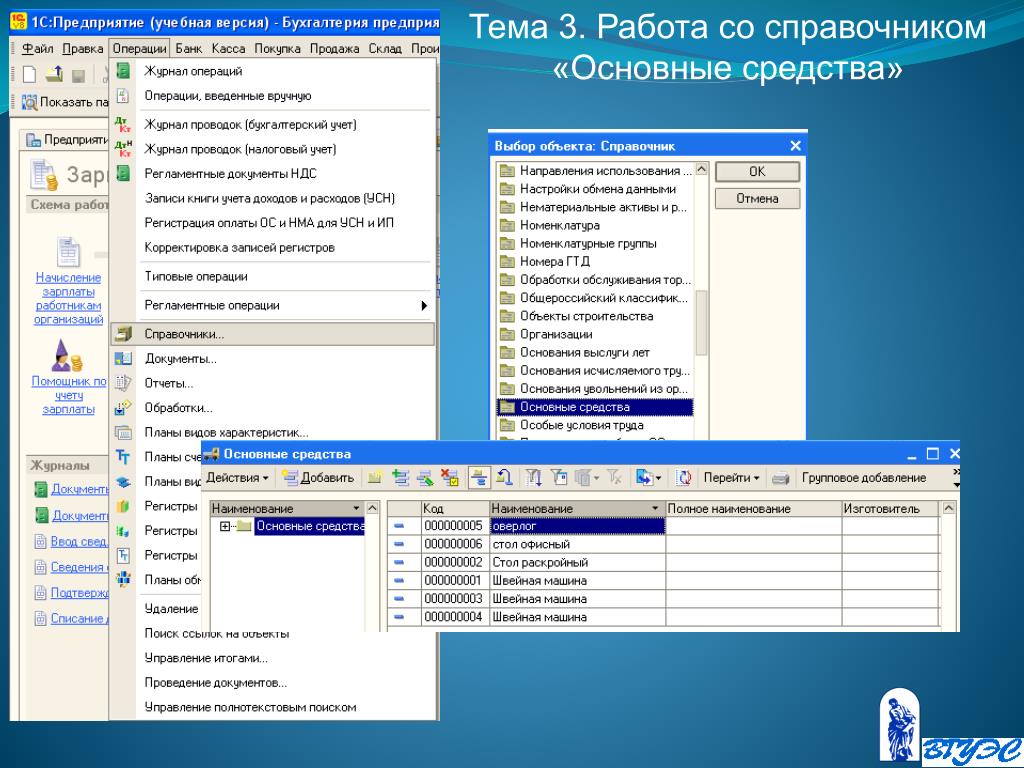
Task: Click the Добавить button
Action: [x=319, y=478]
